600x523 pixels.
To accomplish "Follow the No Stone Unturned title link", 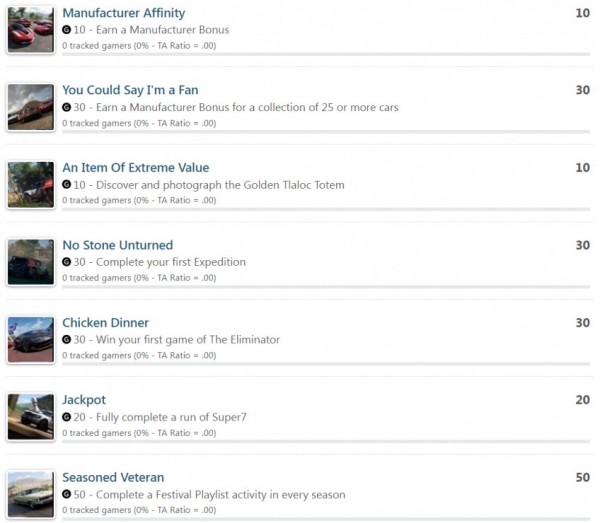I will (x=117, y=245).
